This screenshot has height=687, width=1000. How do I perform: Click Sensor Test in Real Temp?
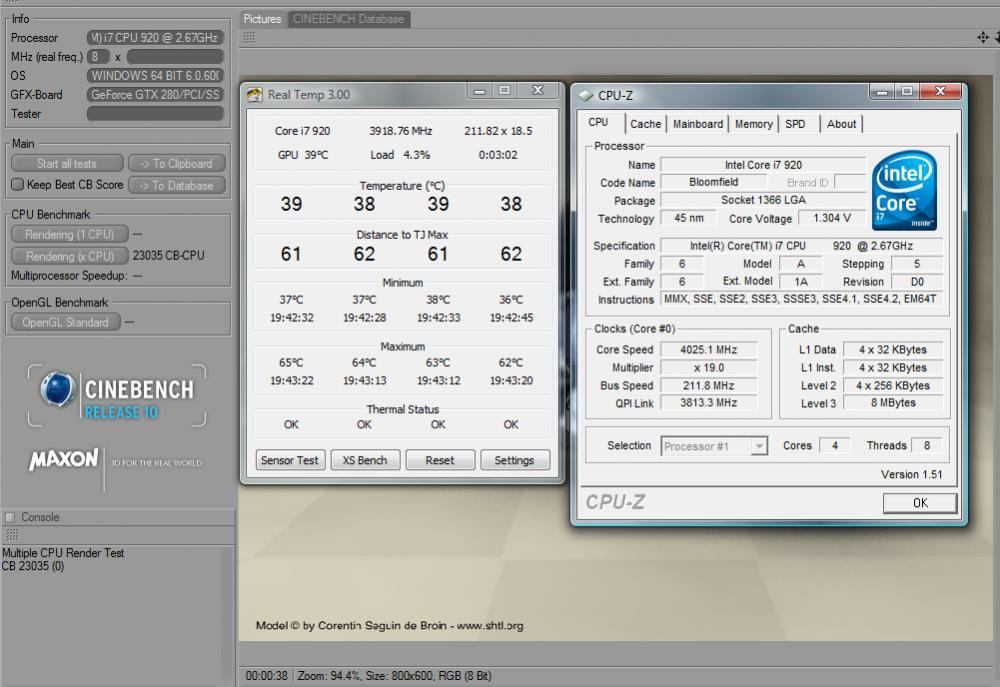tap(290, 460)
